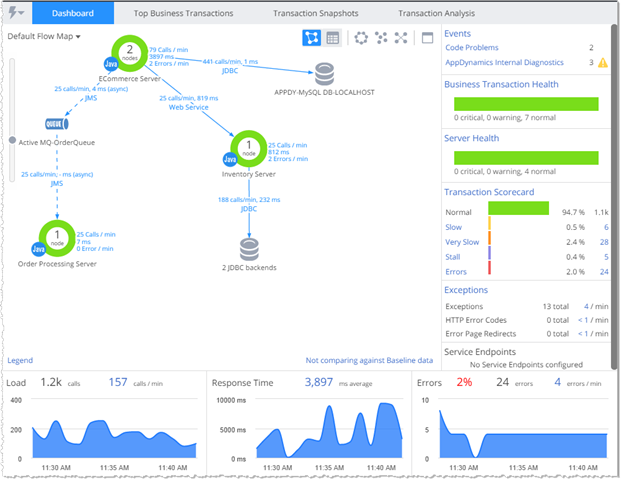Open the Events section heading
Image resolution: width=624 pixels, height=485 pixels.
pyautogui.click(x=457, y=34)
